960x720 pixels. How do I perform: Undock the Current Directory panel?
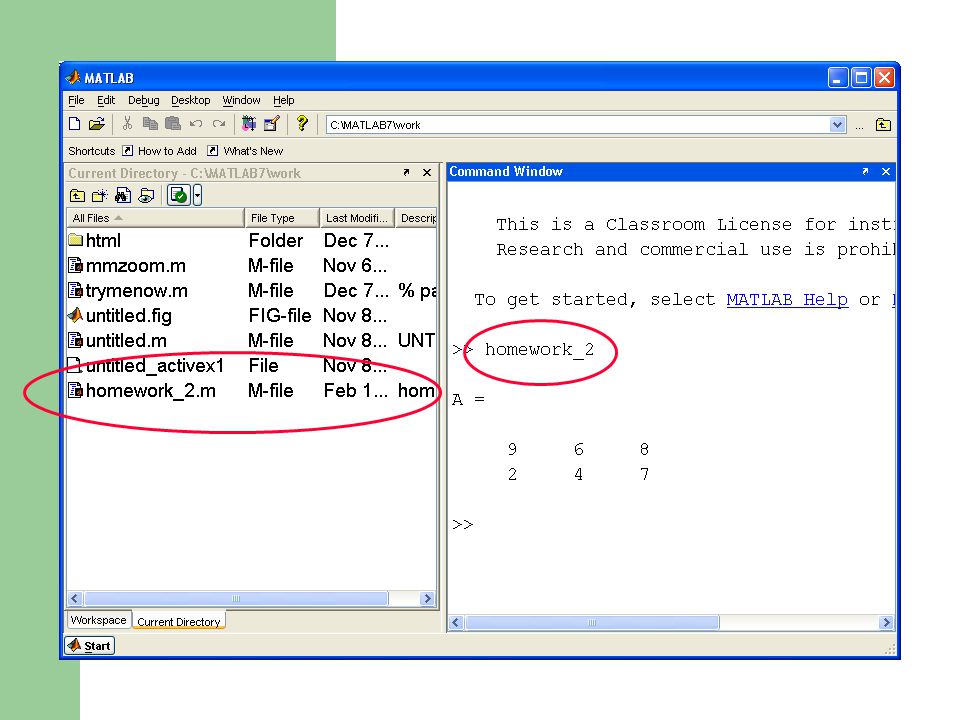tap(407, 173)
